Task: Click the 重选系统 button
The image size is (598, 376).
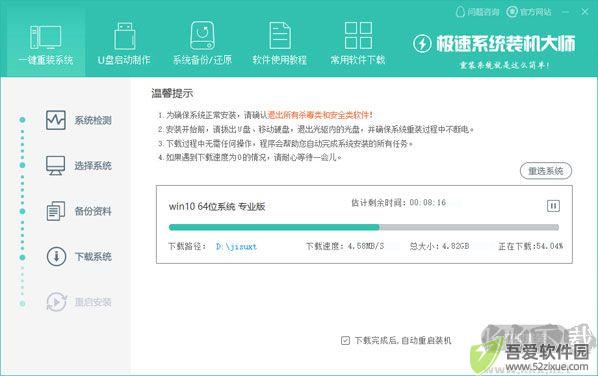Action: click(x=546, y=171)
